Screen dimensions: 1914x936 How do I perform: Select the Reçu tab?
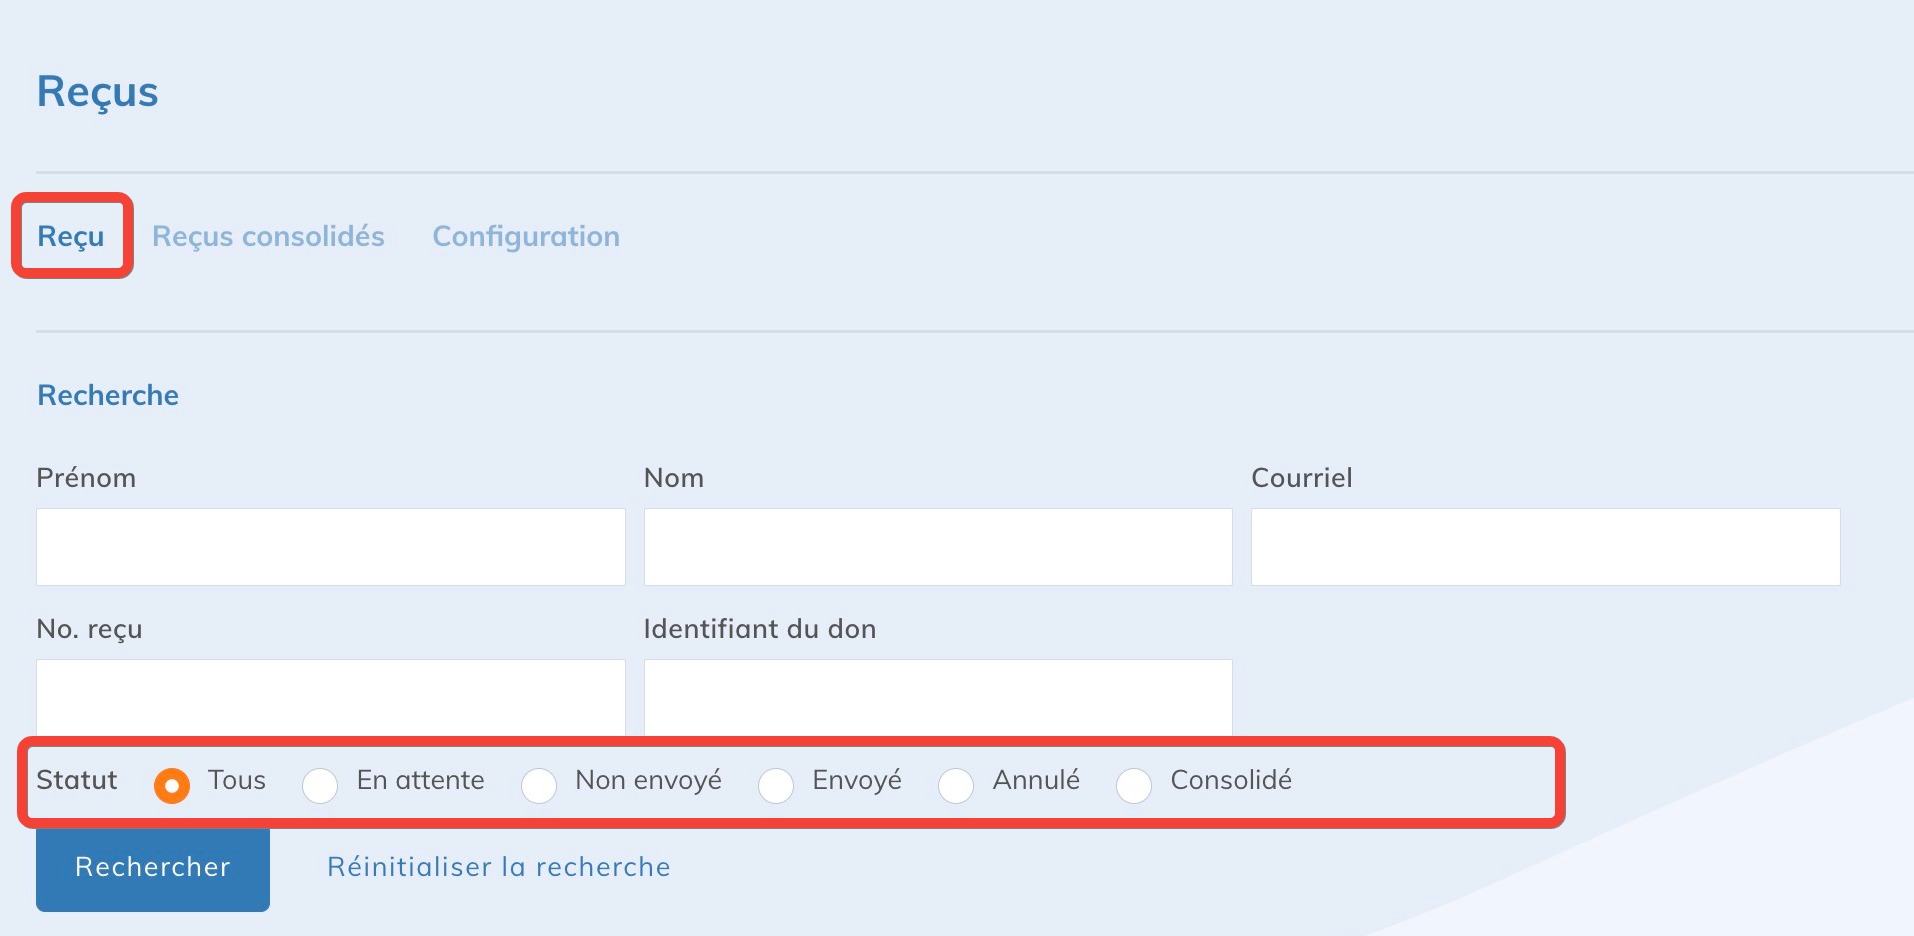click(71, 236)
